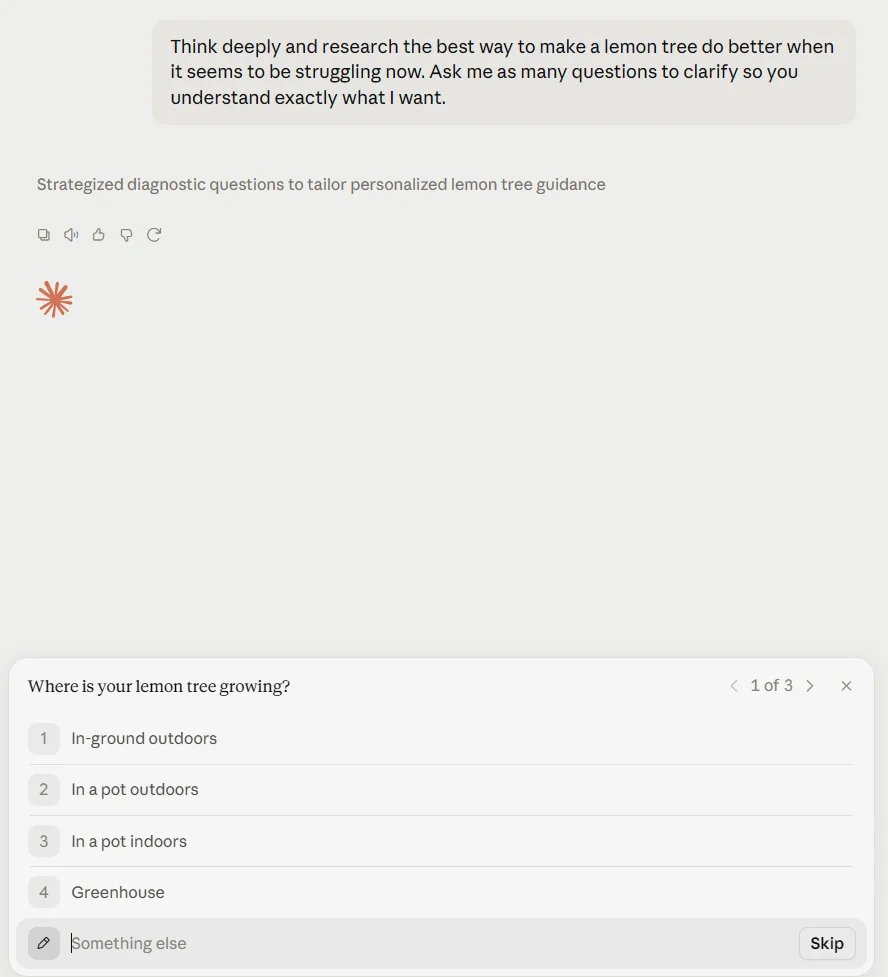Retry the response with the refresh icon
888x977 pixels.
tap(154, 235)
